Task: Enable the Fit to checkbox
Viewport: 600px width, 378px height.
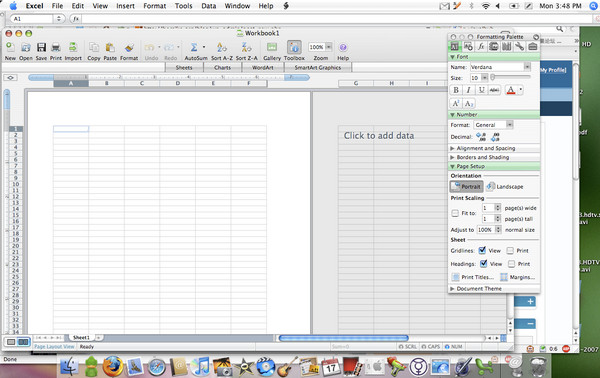Action: click(x=455, y=213)
